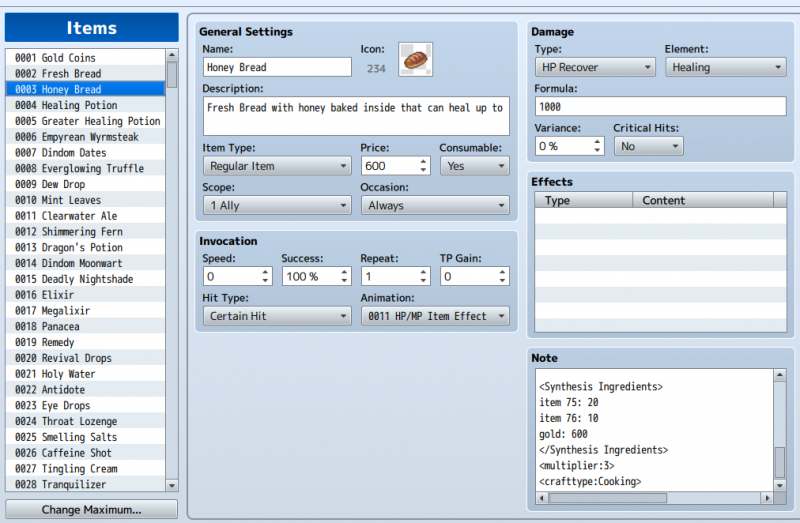The height and width of the screenshot is (523, 800).
Task: Increase the TP Gain value
Action: [x=503, y=272]
